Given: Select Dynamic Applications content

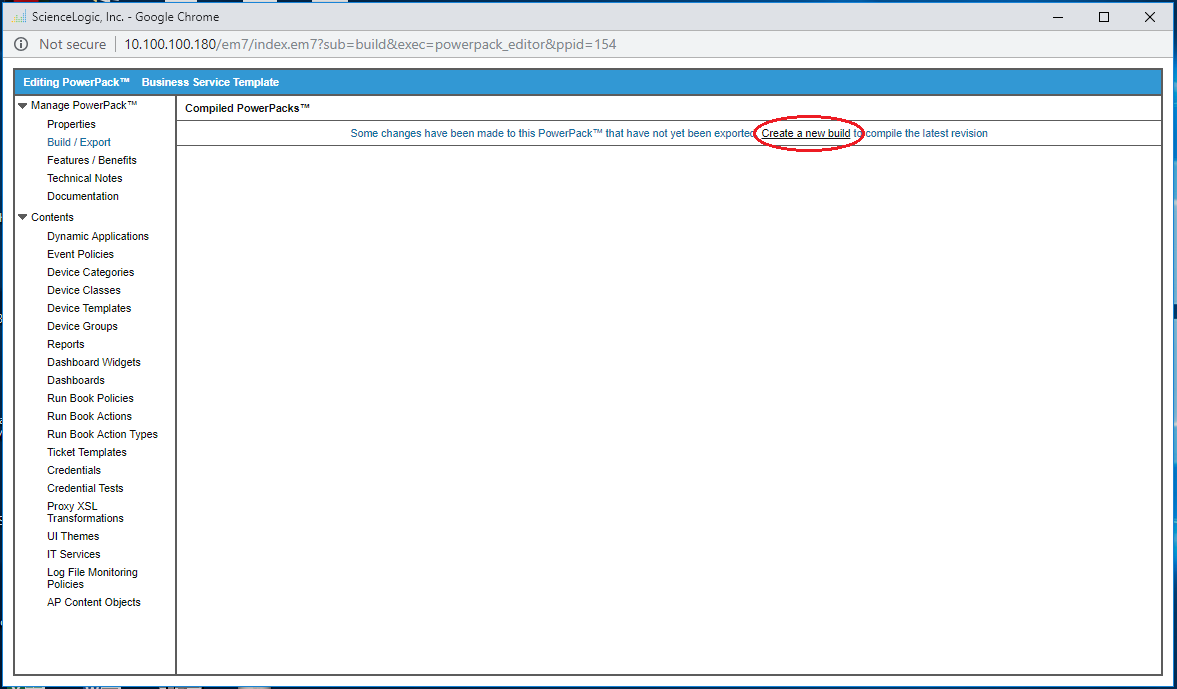Looking at the screenshot, I should coord(98,237).
